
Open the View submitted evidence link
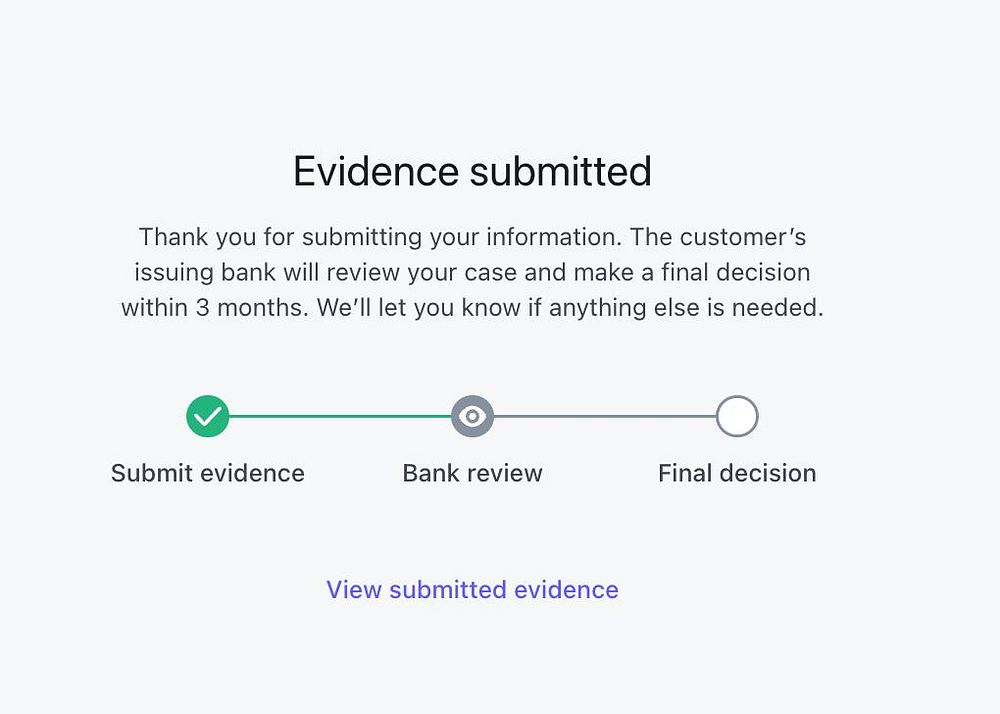click(x=472, y=590)
